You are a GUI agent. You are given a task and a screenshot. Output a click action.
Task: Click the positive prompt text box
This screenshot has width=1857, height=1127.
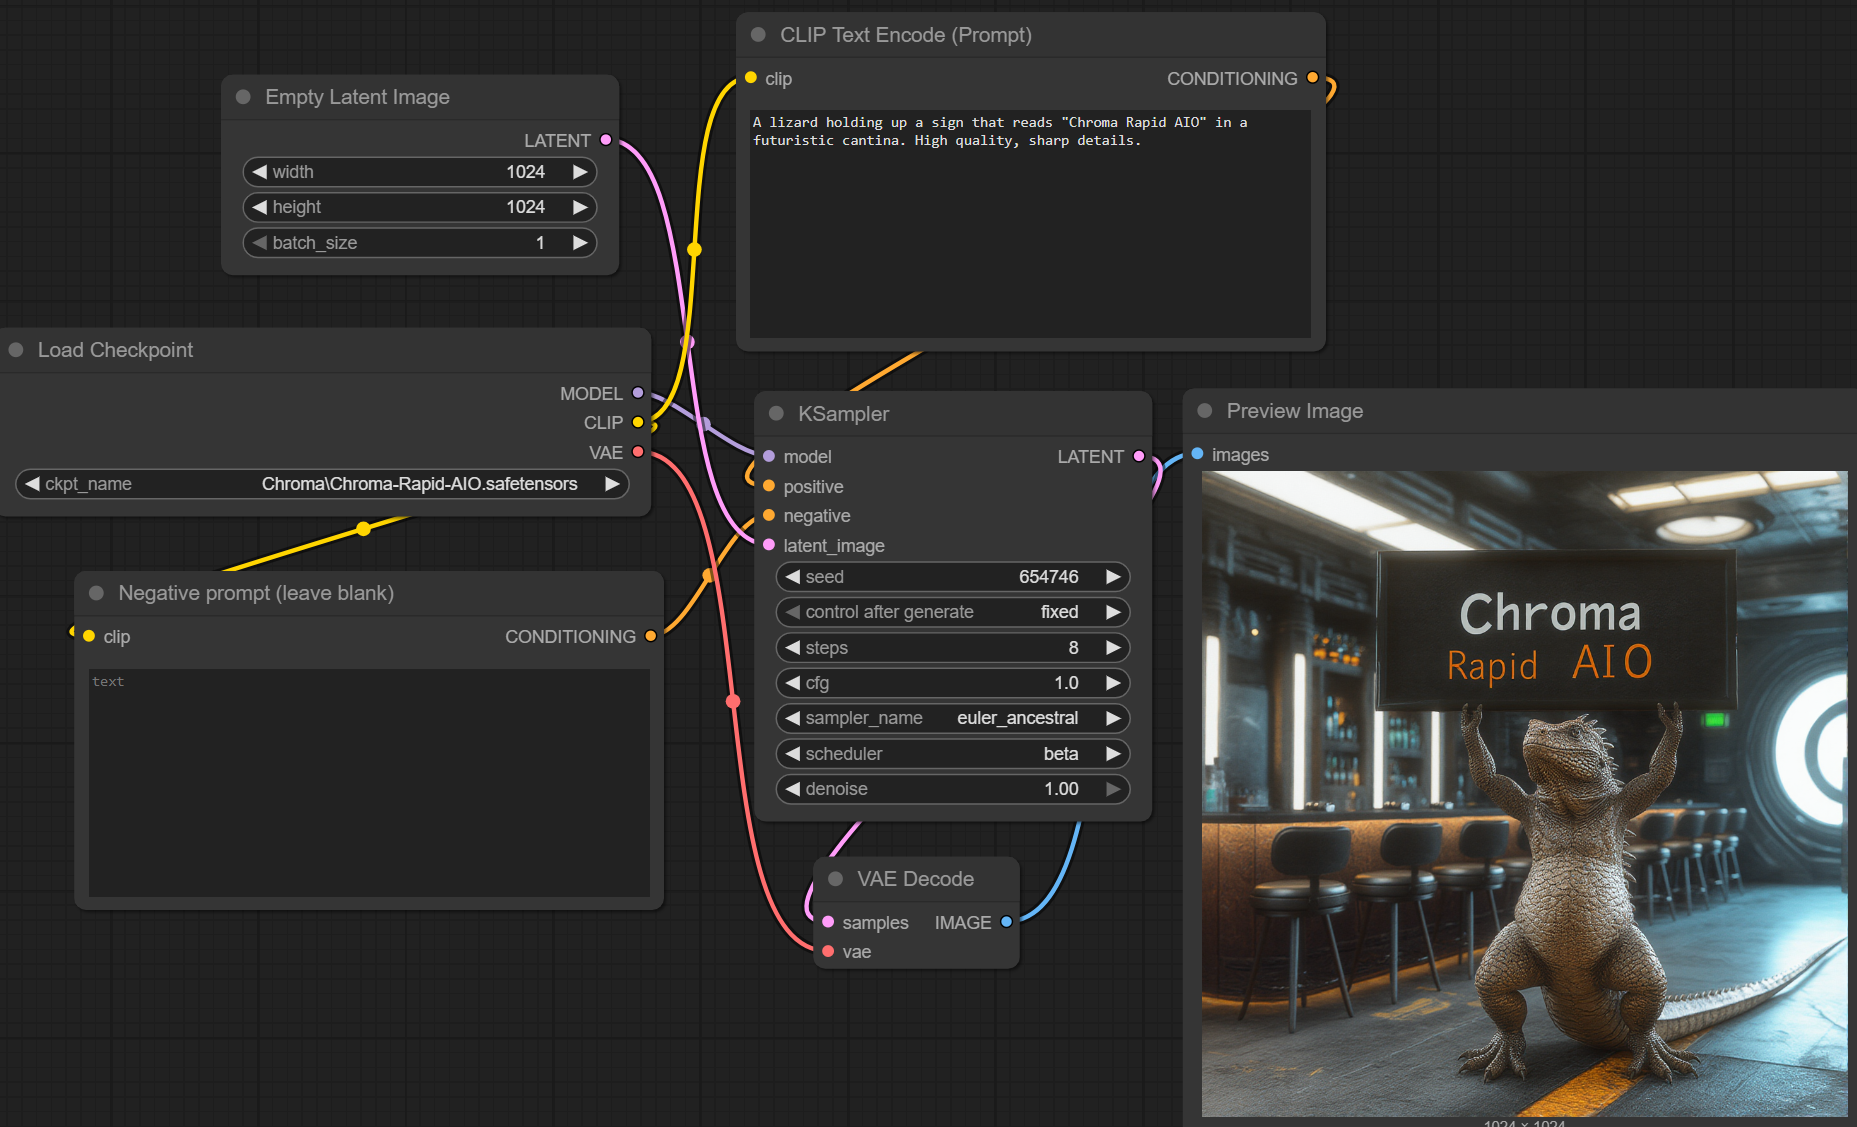coord(1029,225)
